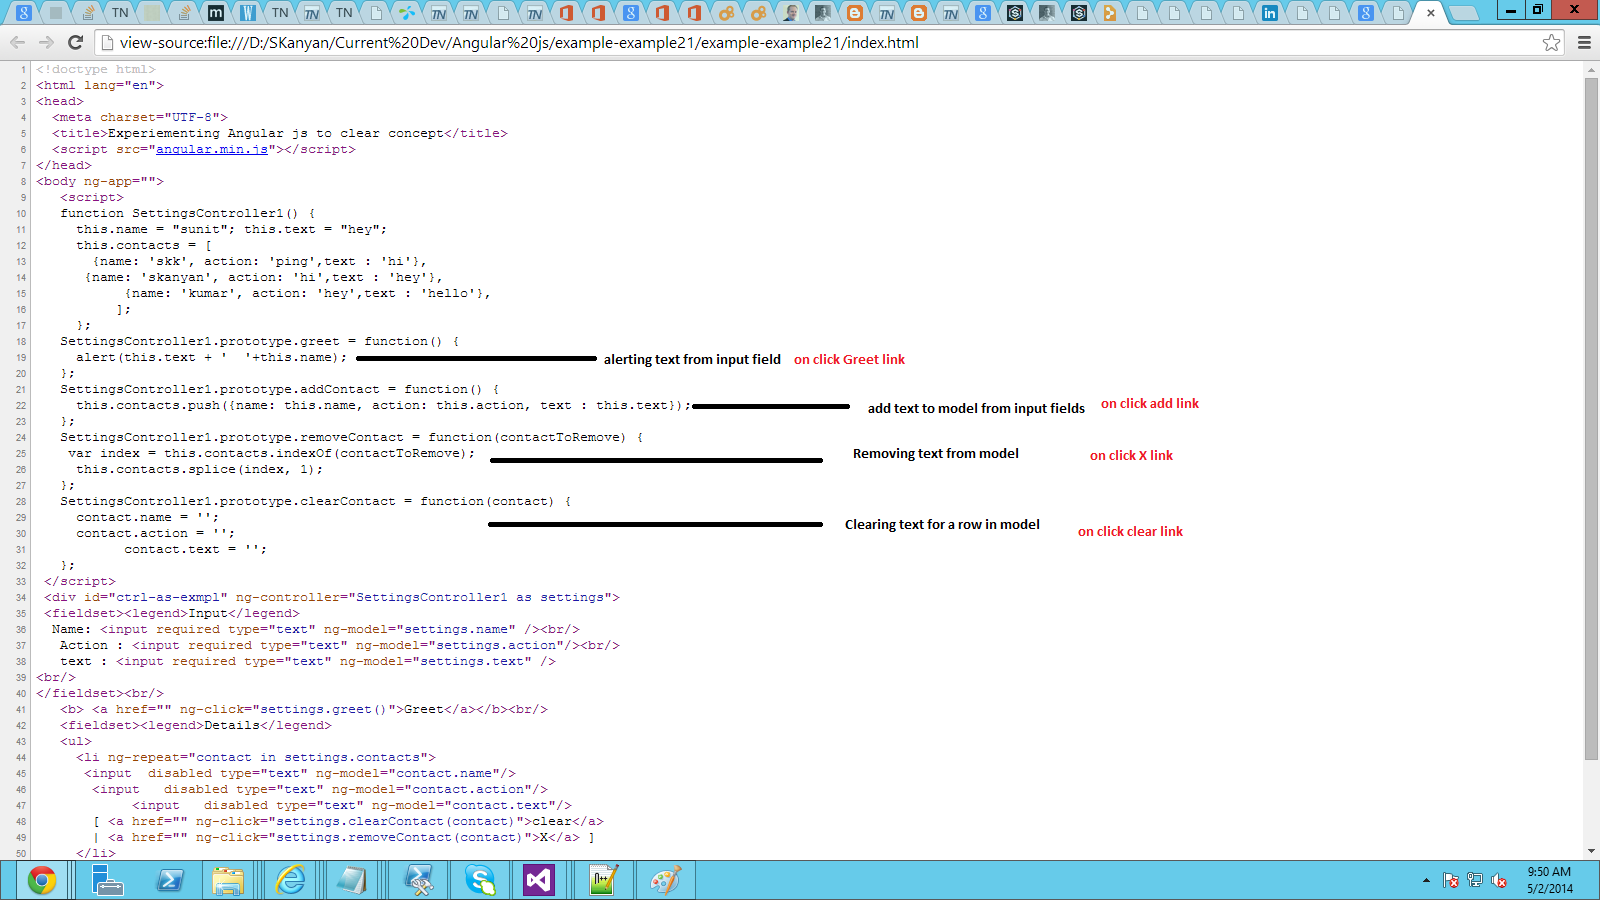The image size is (1600, 900).
Task: Open the network tray icon
Action: coord(1475,880)
